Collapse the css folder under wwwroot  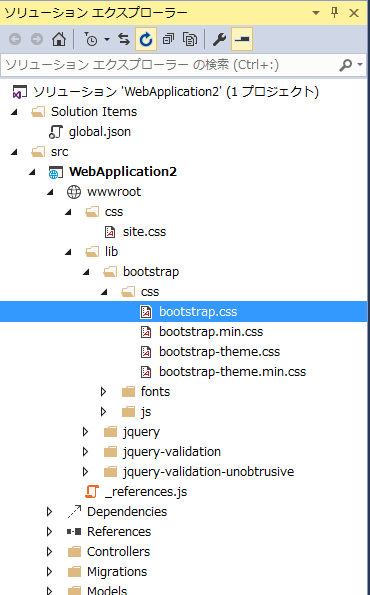pyautogui.click(x=69, y=212)
